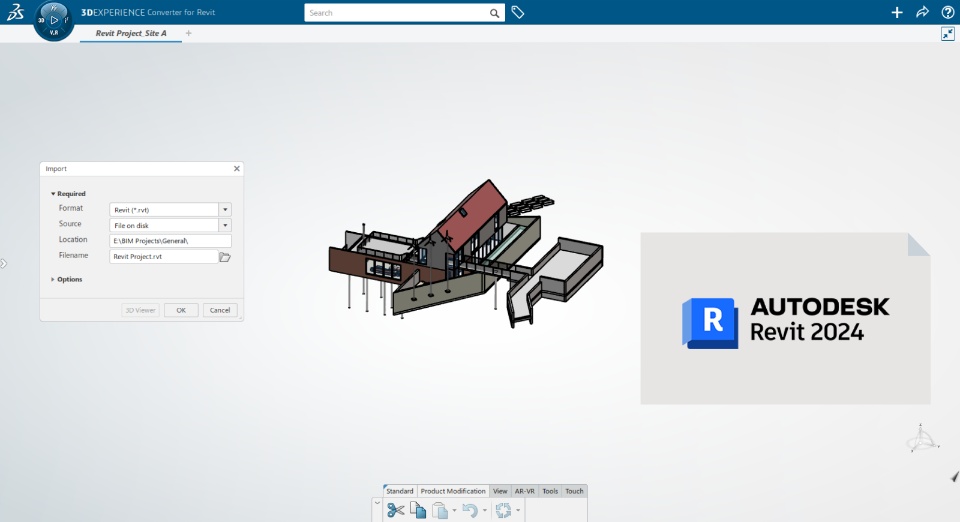
Task: Switch to the Standard tab
Action: (400, 491)
